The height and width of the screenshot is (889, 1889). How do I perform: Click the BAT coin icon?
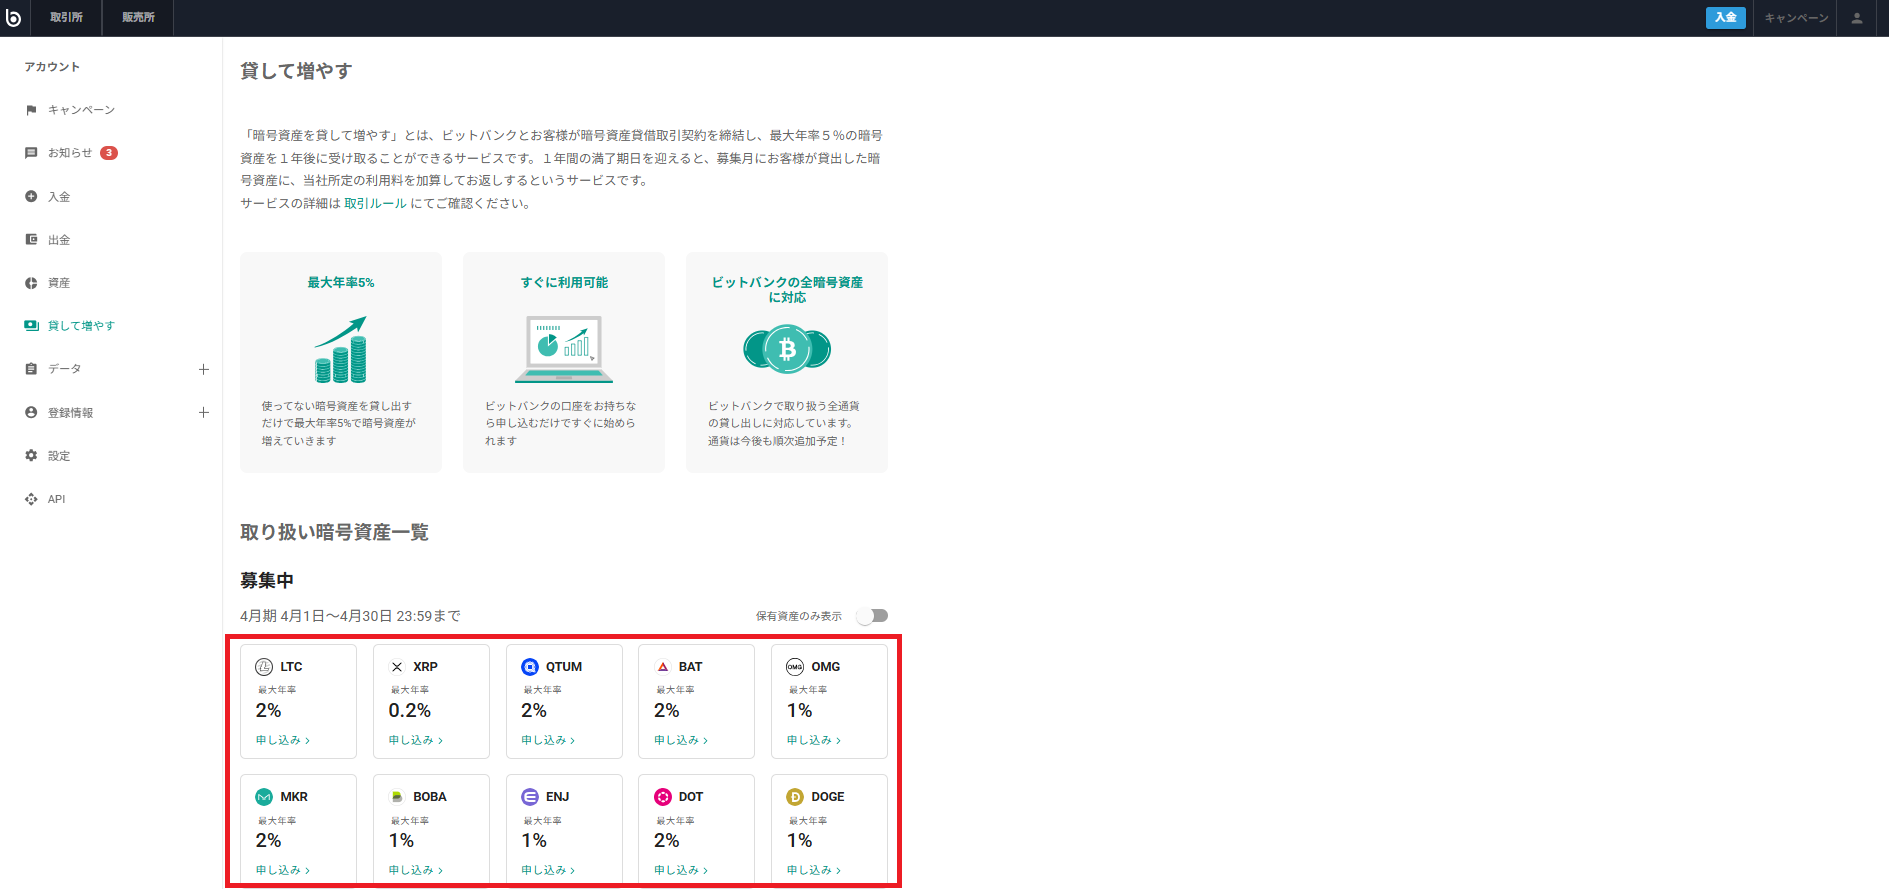pos(663,667)
